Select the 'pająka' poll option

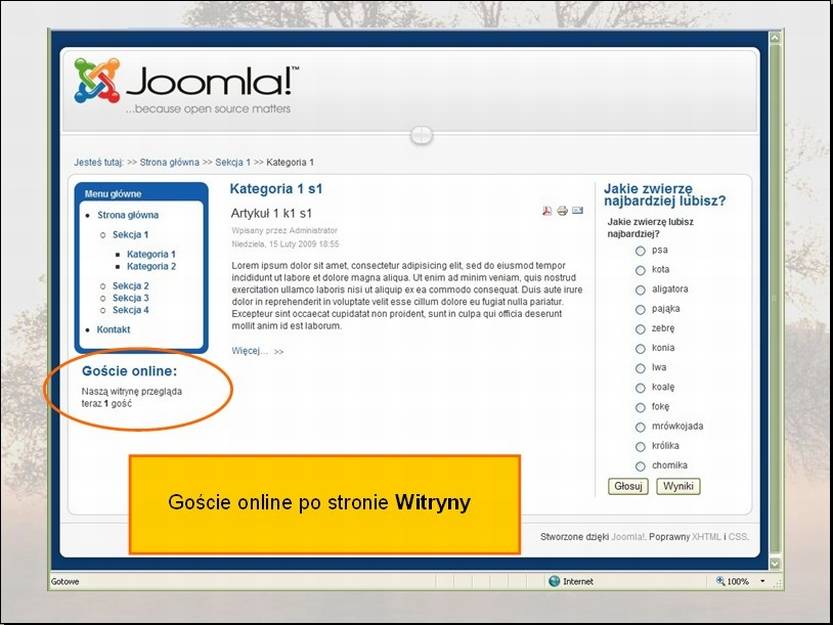point(641,310)
